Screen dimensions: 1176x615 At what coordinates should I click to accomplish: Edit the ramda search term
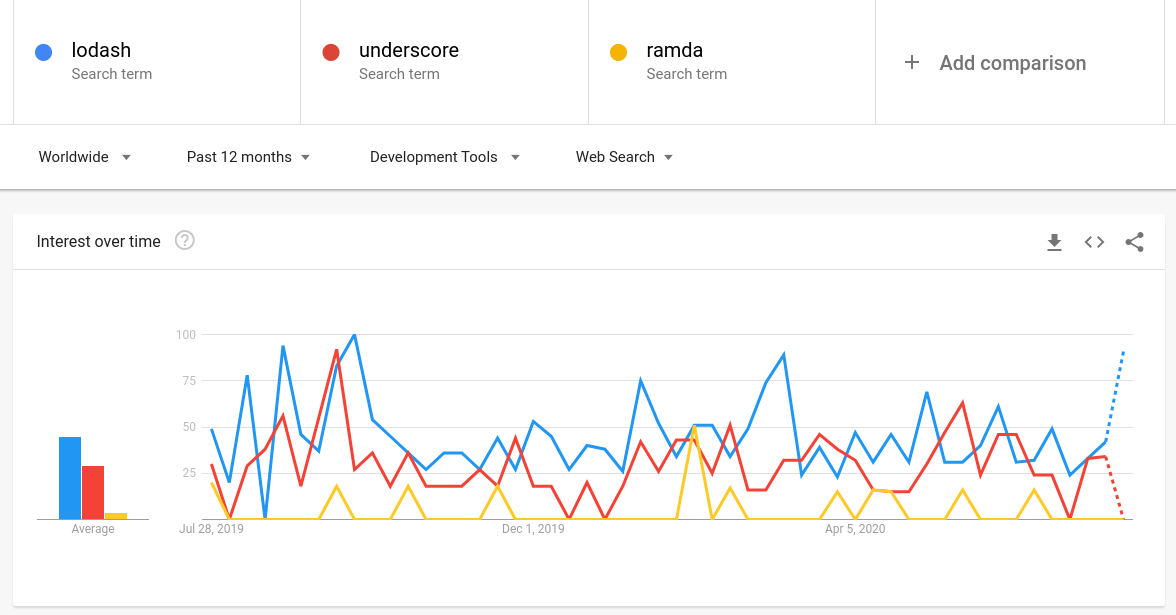tap(675, 50)
